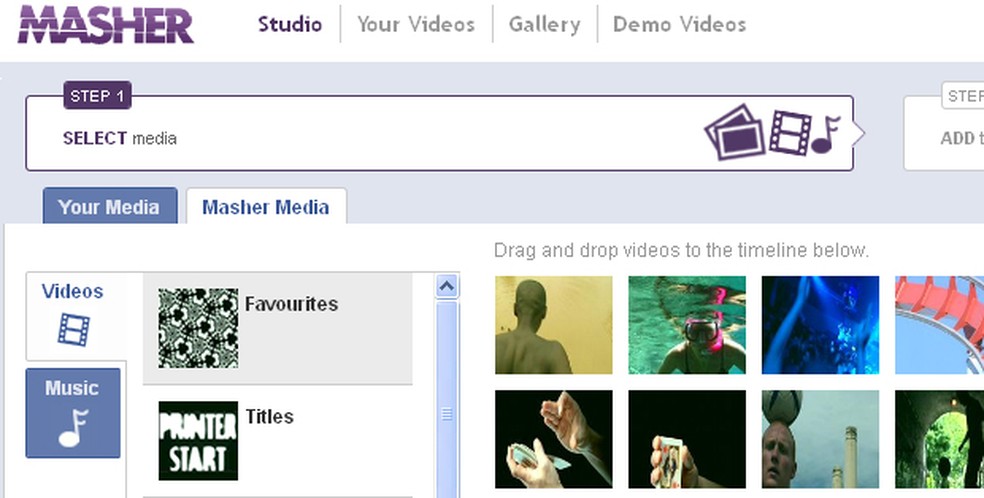
Task: Click the scrollbar thumb in media list
Action: click(x=447, y=400)
